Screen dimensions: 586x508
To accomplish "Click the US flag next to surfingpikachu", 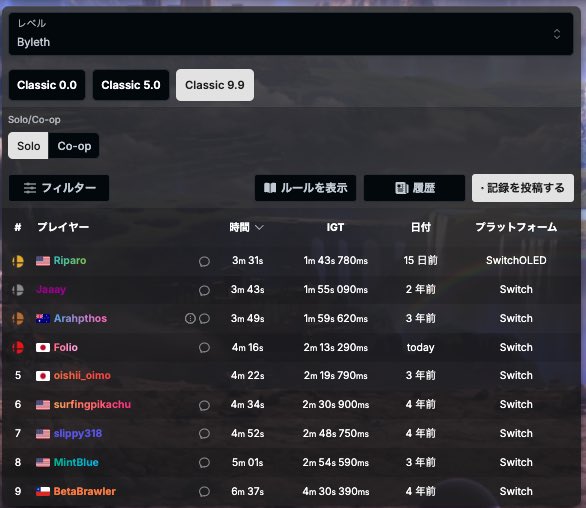I will click(43, 405).
